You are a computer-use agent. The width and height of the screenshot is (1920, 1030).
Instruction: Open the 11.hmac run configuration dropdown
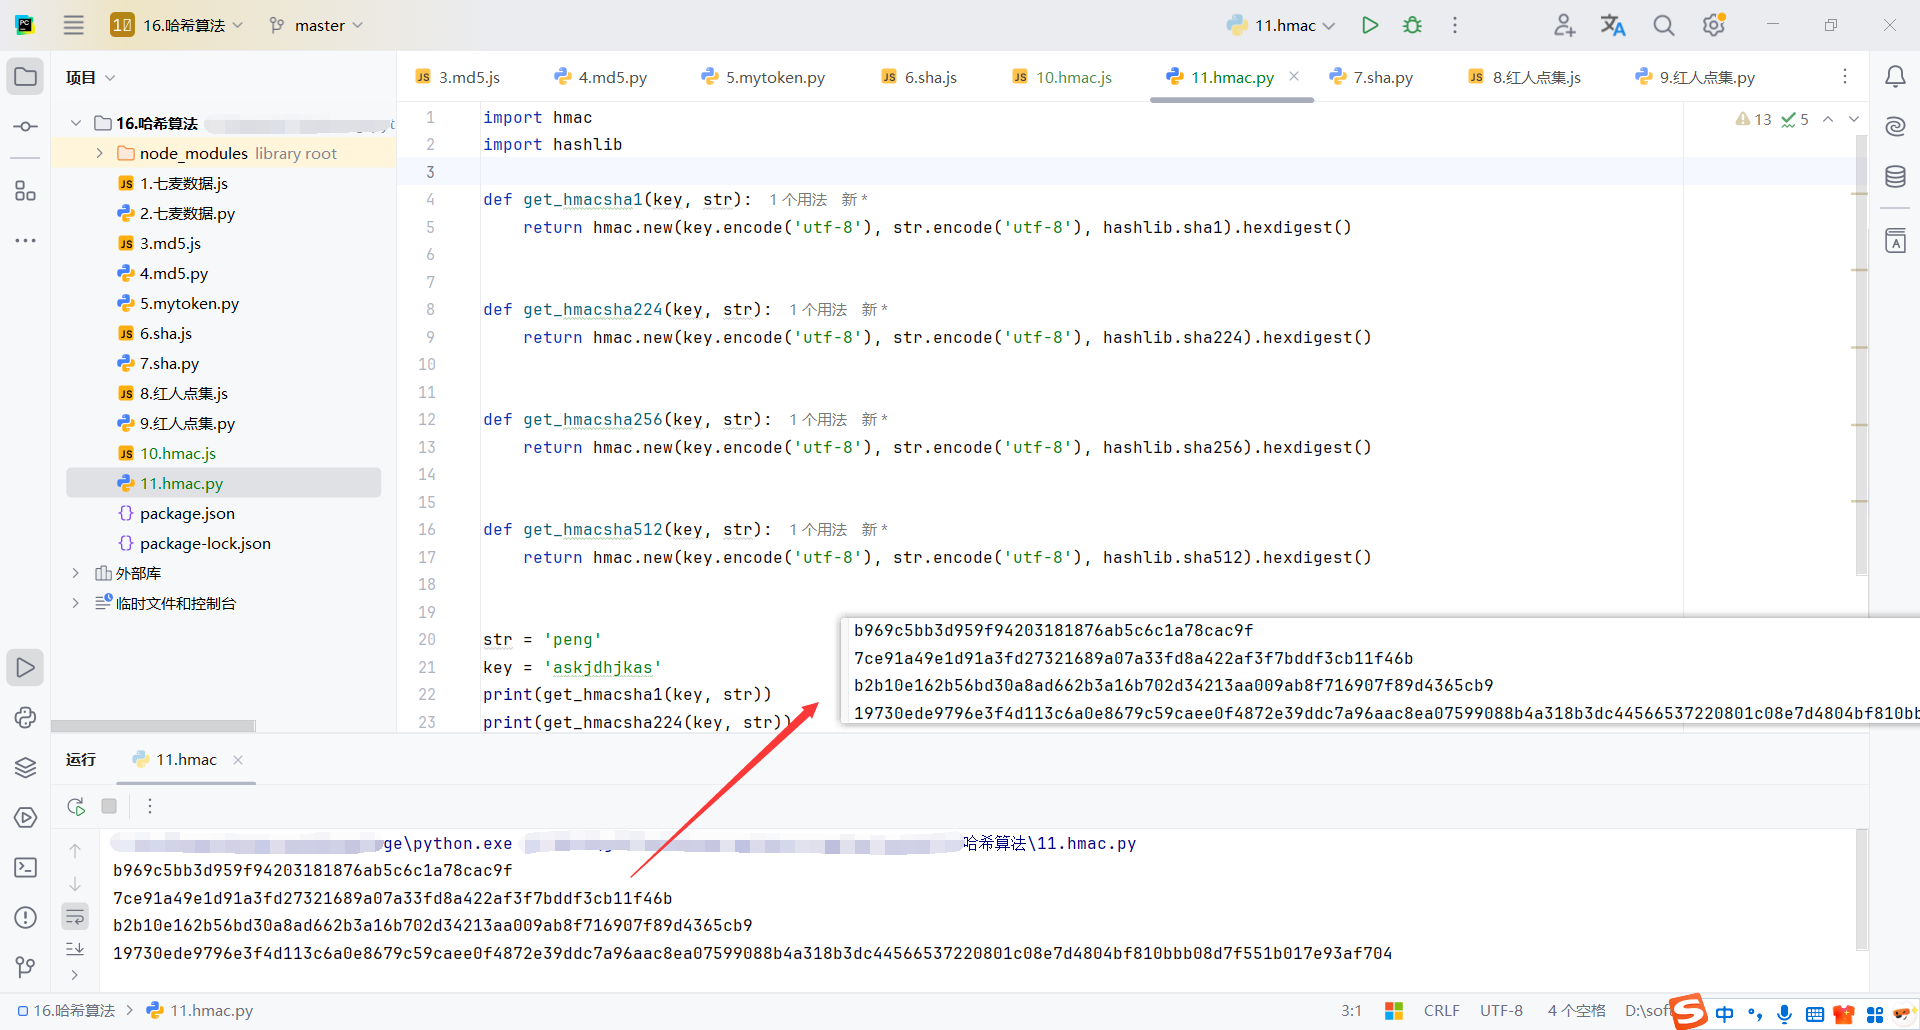pos(1281,25)
